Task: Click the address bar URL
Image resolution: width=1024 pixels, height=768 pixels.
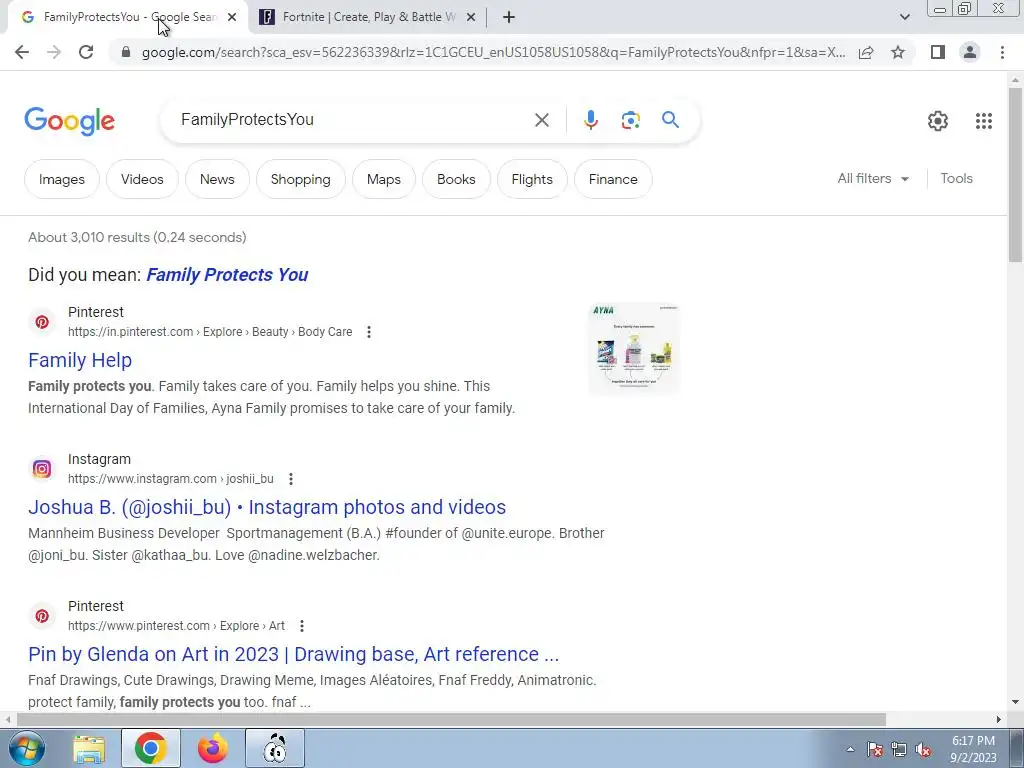Action: (493, 52)
